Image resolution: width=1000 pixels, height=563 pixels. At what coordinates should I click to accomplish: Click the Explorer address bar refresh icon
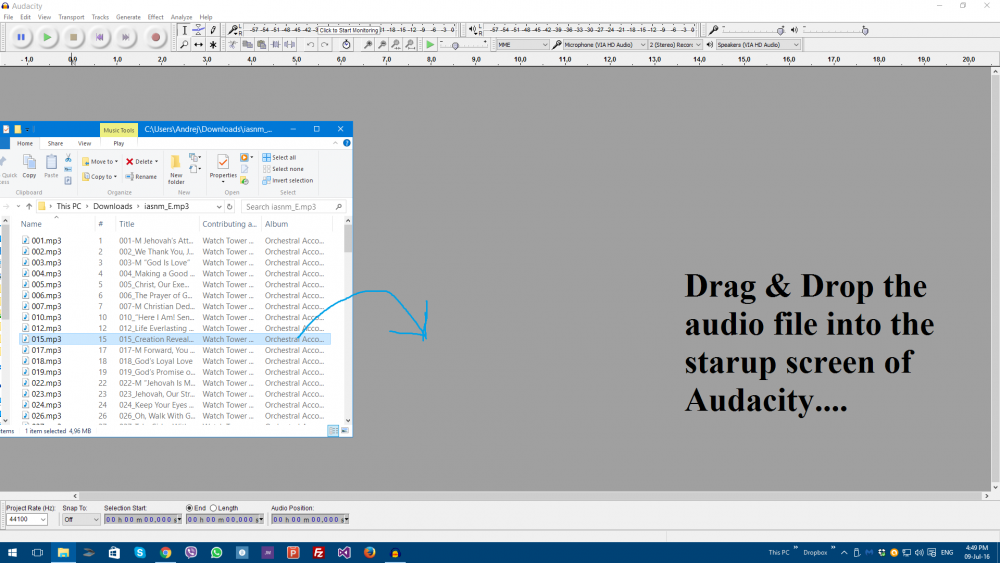coord(230,207)
